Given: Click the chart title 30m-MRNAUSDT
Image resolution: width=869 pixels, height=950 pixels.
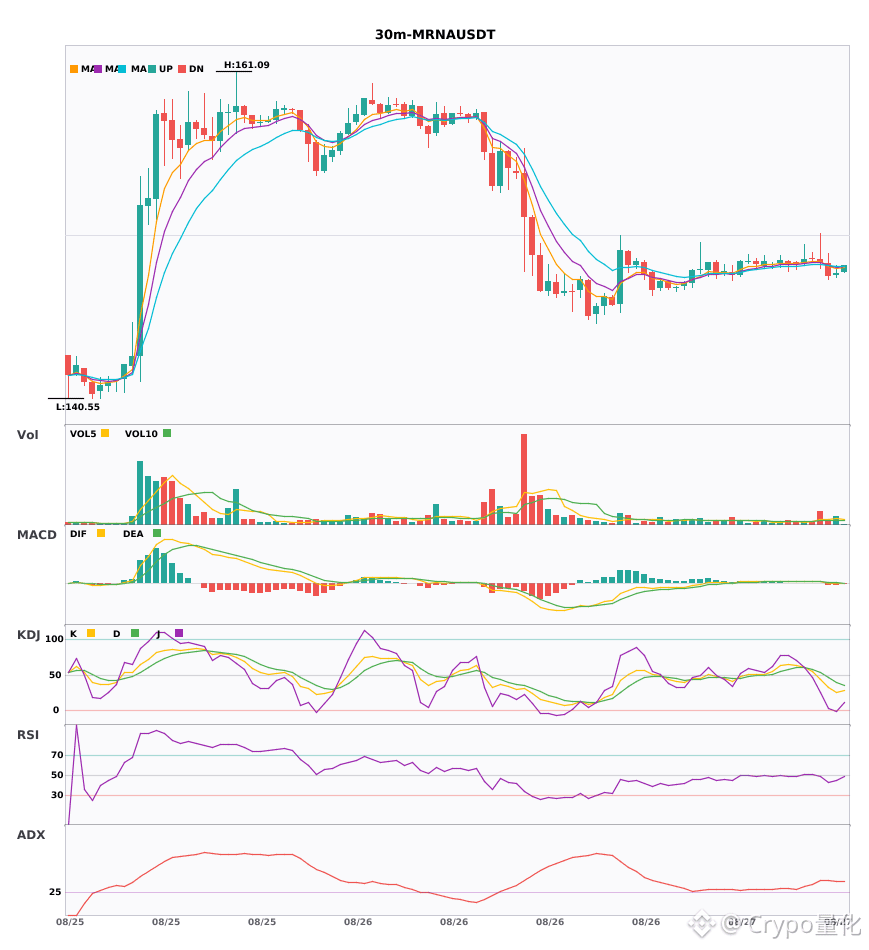Looking at the screenshot, I should pos(435,35).
